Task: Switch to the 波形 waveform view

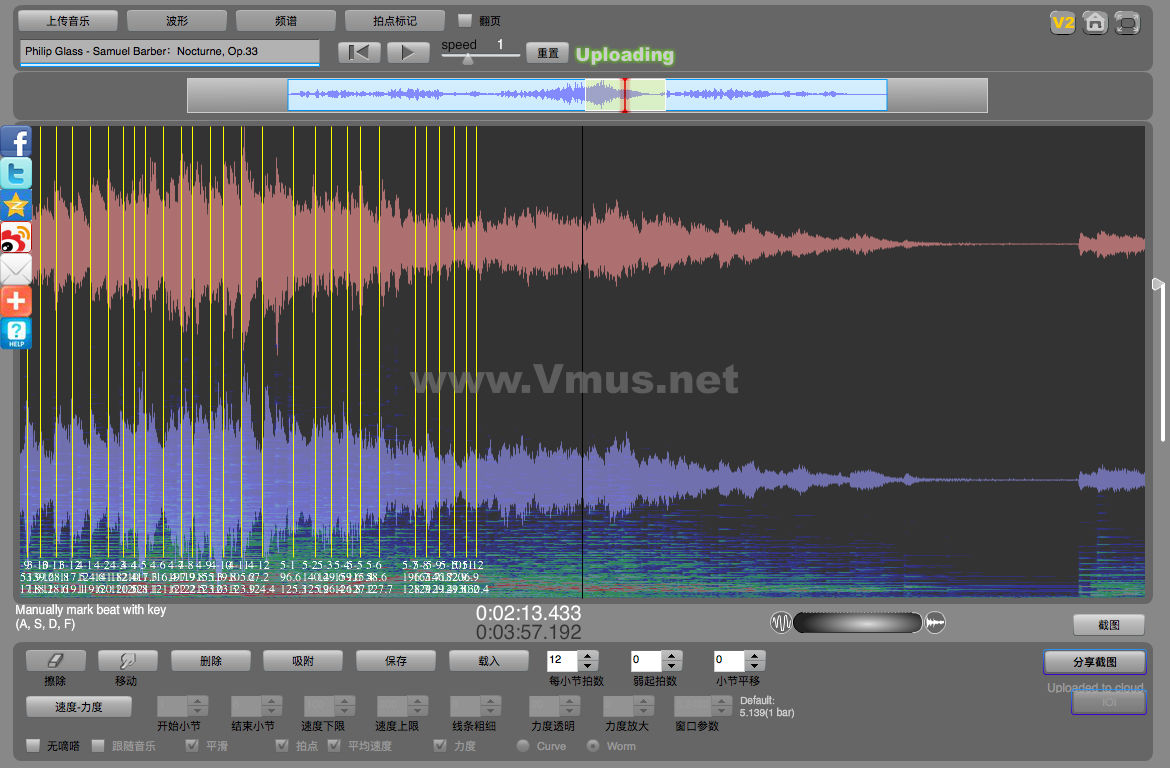Action: coord(177,20)
